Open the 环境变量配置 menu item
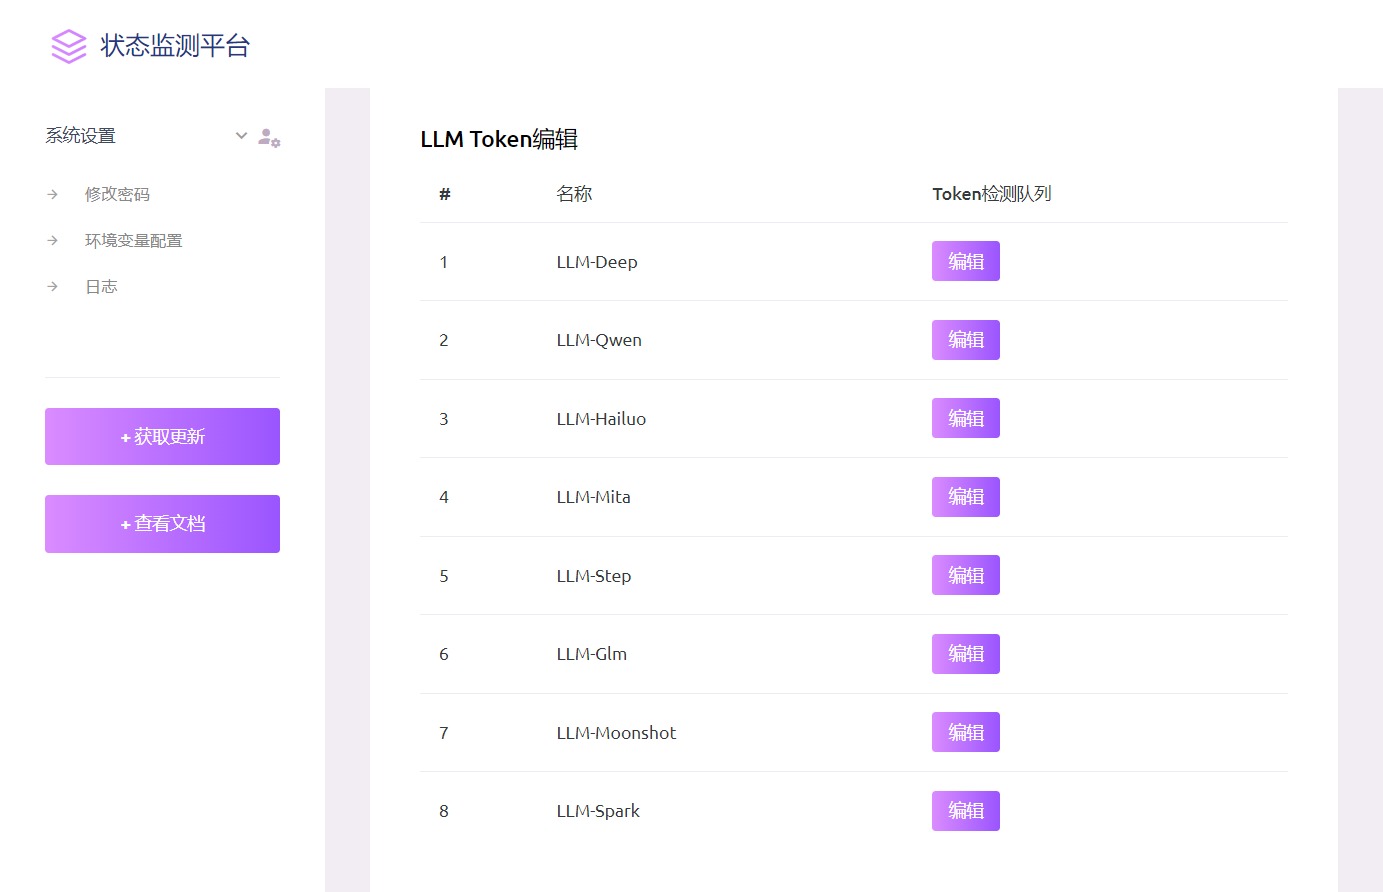This screenshot has width=1383, height=892. pos(133,240)
